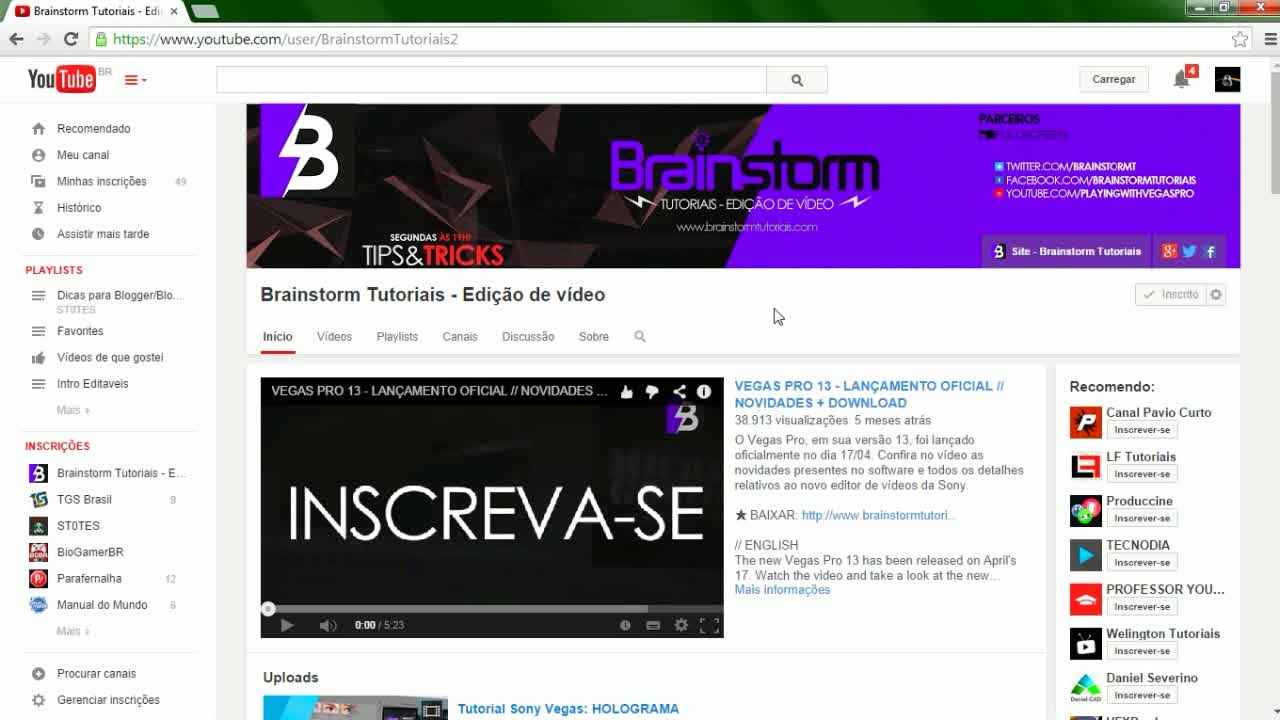1280x720 pixels.
Task: Click Site - Brainstorm Tutoriais banner link
Action: point(1066,252)
